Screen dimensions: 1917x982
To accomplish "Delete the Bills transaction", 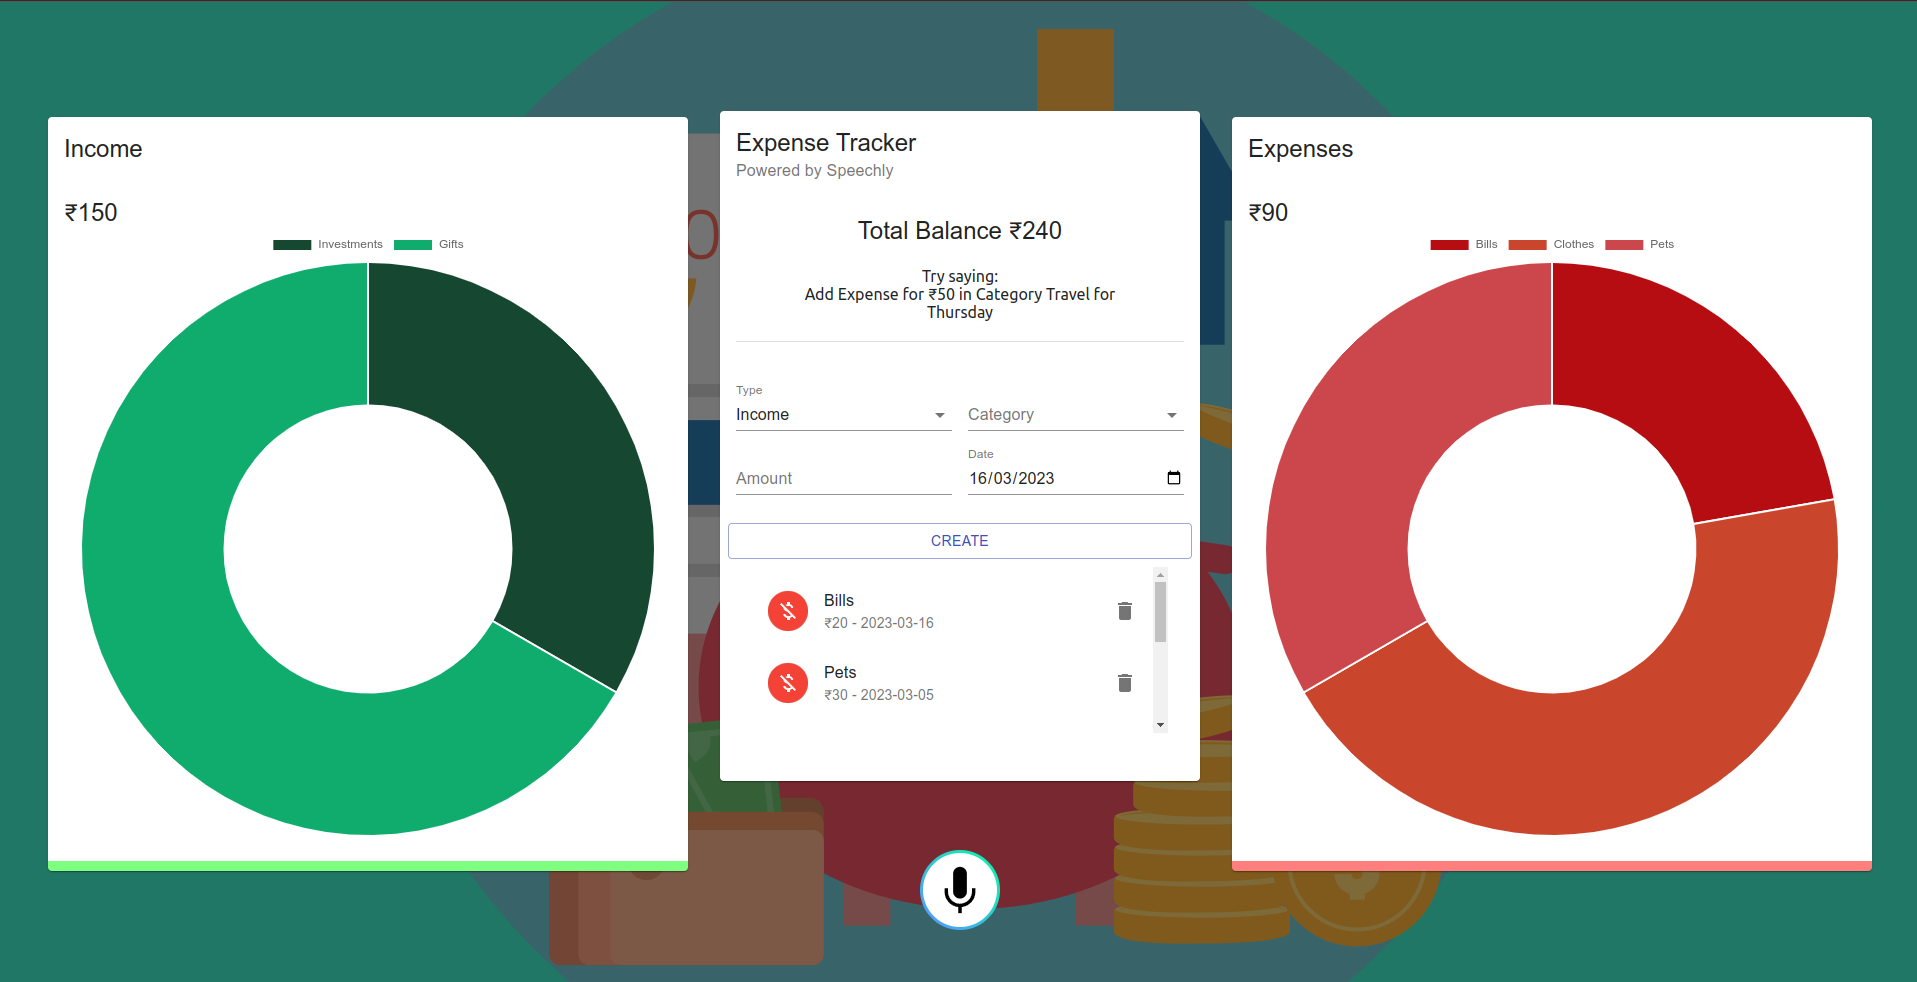I will (x=1125, y=611).
